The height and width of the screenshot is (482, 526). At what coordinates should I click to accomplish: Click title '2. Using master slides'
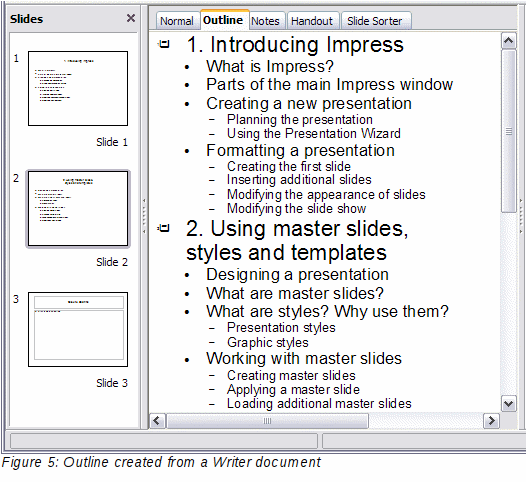pyautogui.click(x=297, y=240)
